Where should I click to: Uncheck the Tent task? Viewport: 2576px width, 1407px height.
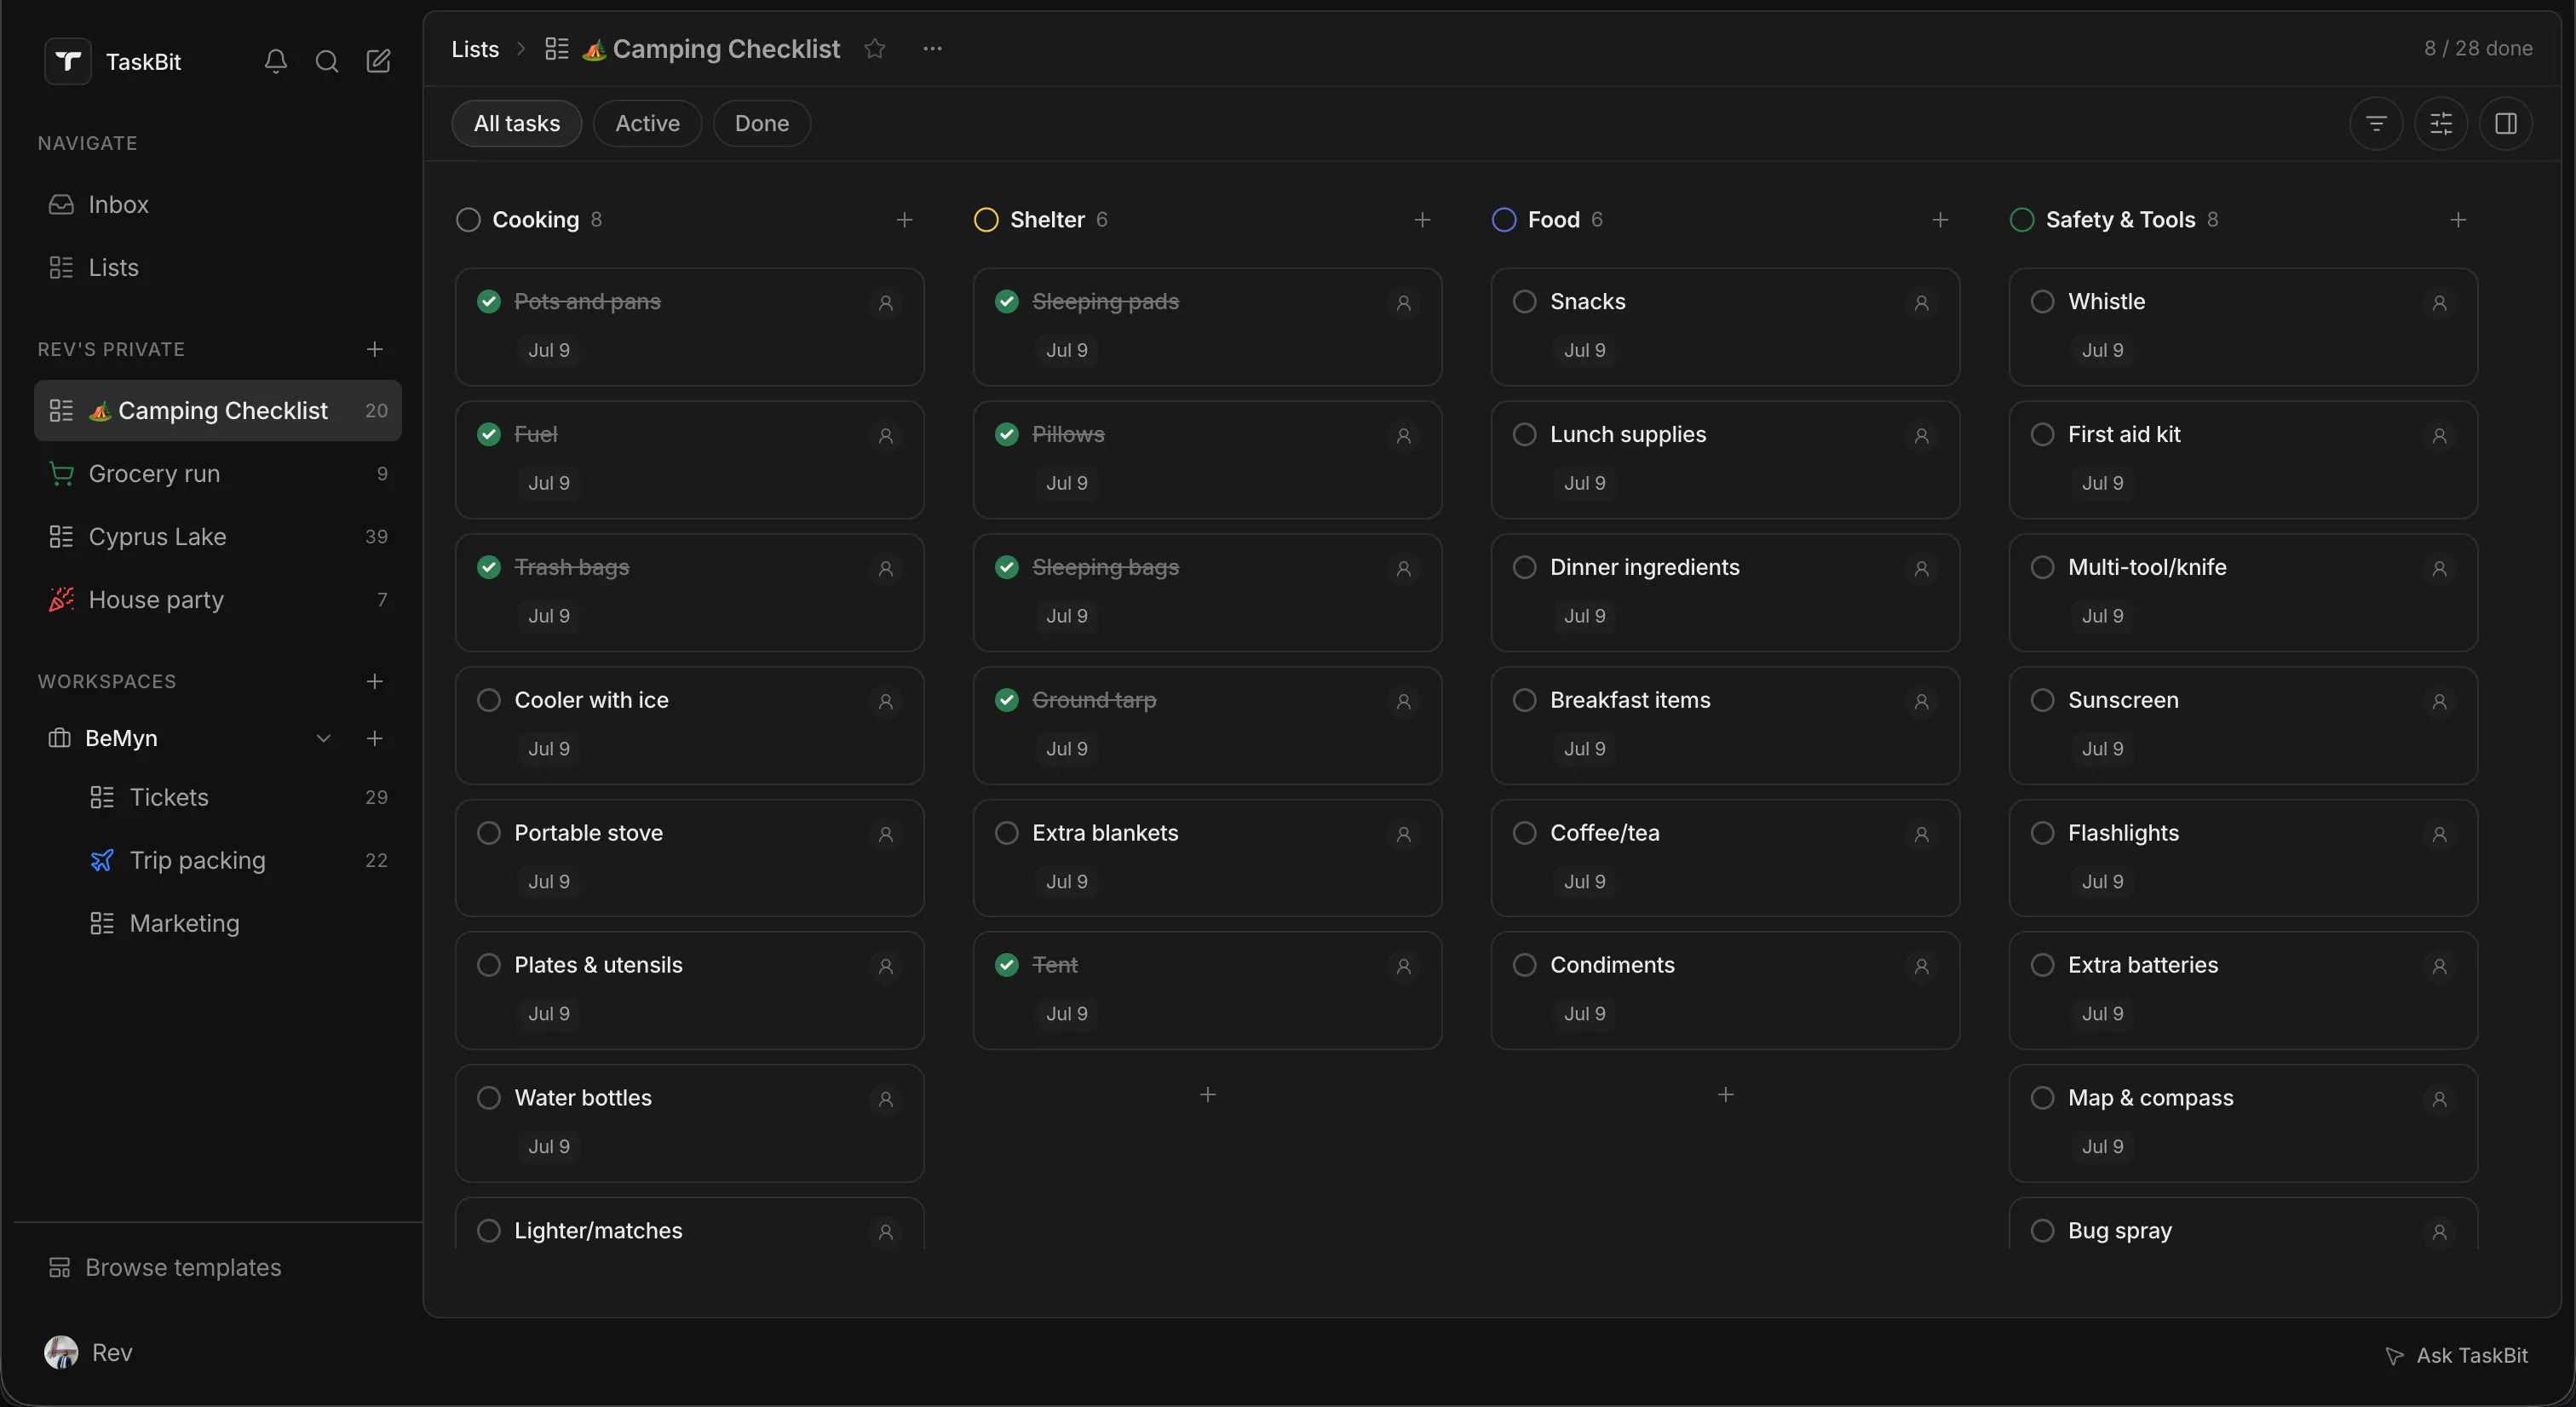coord(1006,965)
